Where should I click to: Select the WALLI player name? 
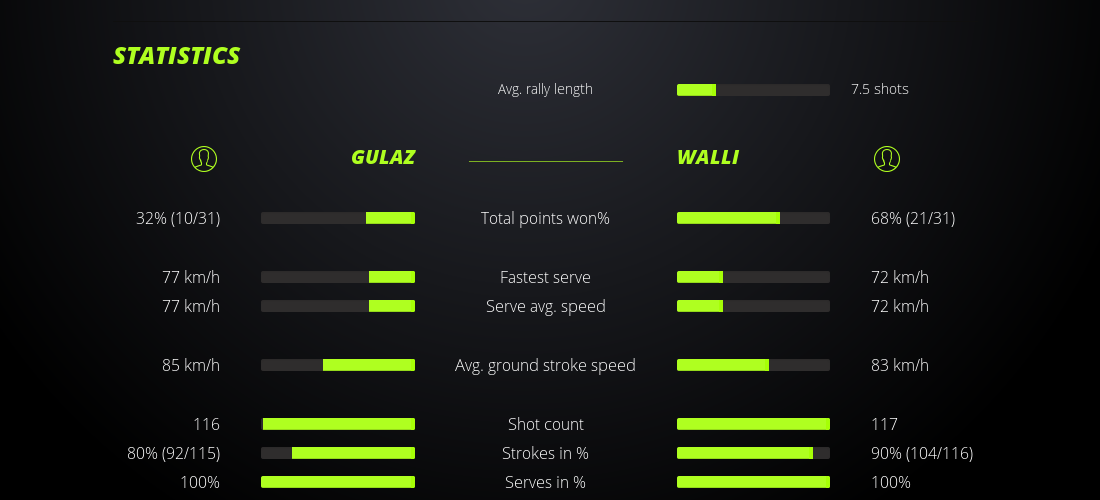coord(708,157)
